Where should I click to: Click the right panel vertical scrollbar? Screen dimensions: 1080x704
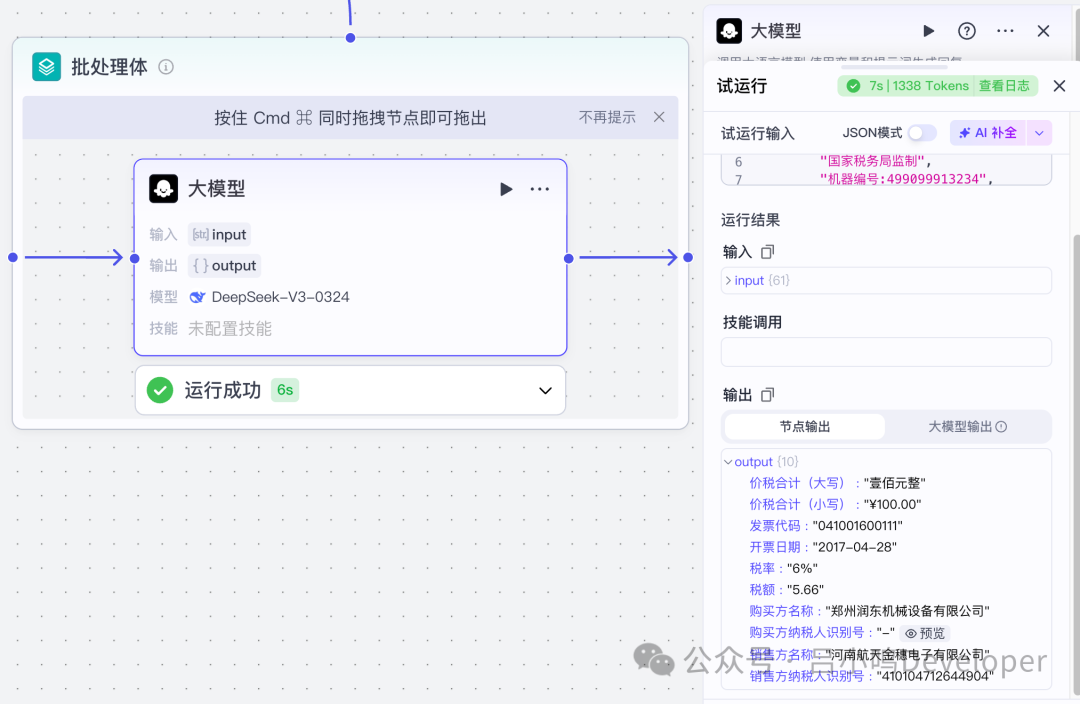[1076, 465]
